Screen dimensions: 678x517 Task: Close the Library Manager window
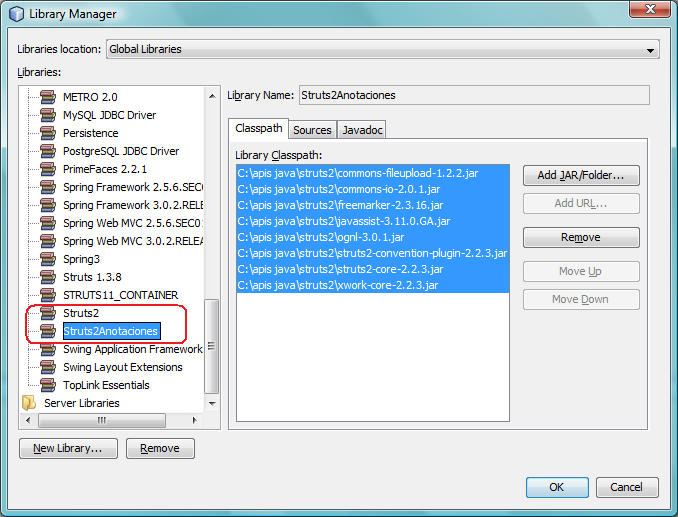click(650, 9)
